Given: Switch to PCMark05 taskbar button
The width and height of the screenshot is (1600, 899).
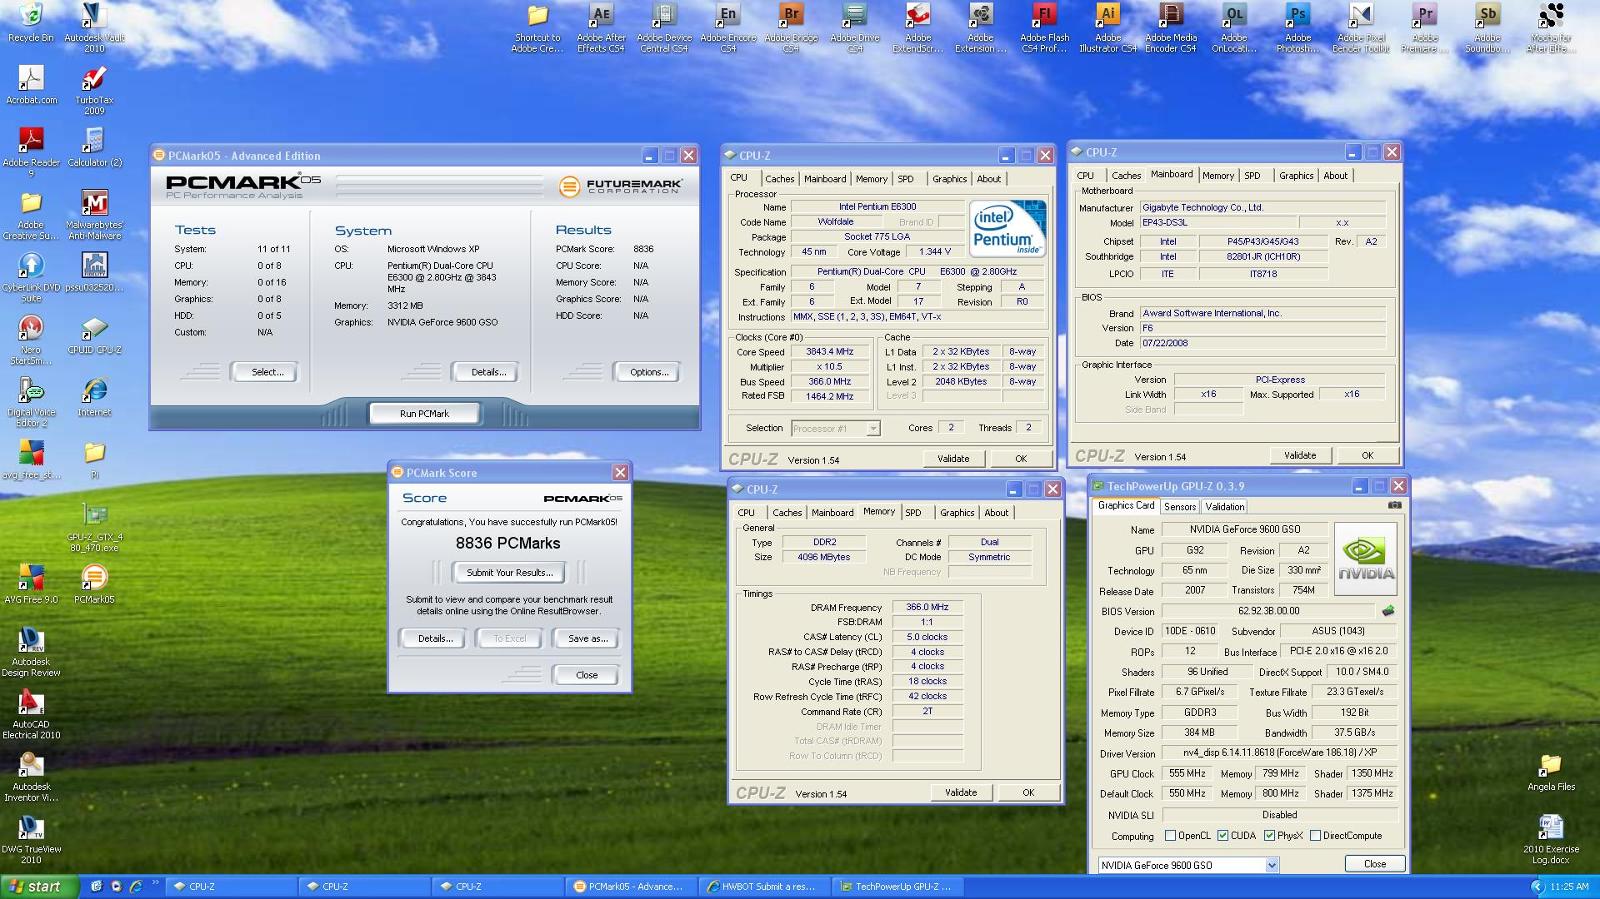Looking at the screenshot, I should pos(629,886).
